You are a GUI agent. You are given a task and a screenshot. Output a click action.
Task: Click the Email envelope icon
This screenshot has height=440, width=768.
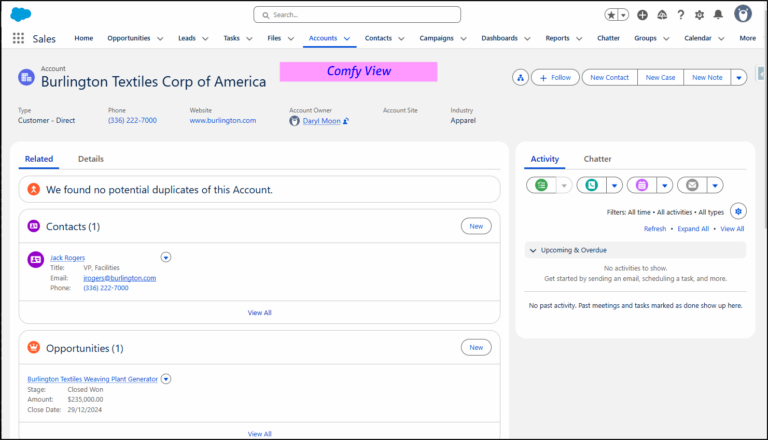[692, 185]
